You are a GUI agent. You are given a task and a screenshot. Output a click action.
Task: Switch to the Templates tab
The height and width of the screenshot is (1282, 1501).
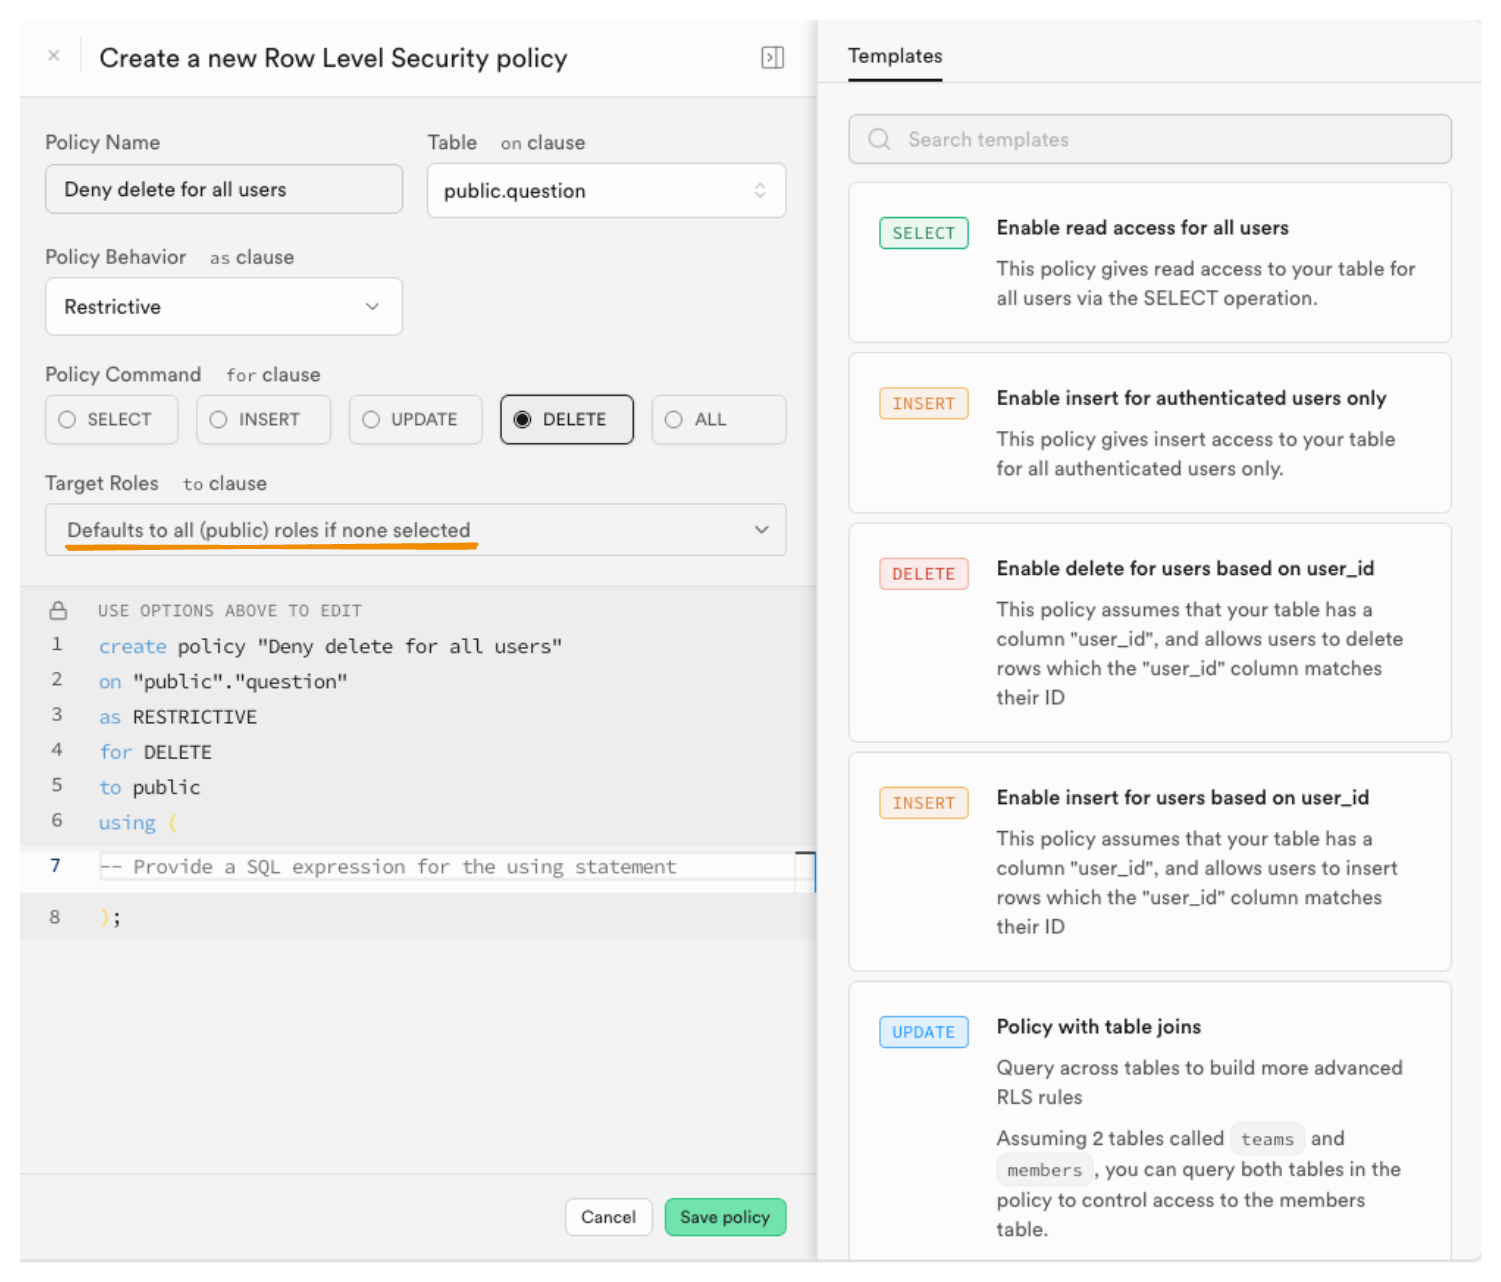pos(895,56)
